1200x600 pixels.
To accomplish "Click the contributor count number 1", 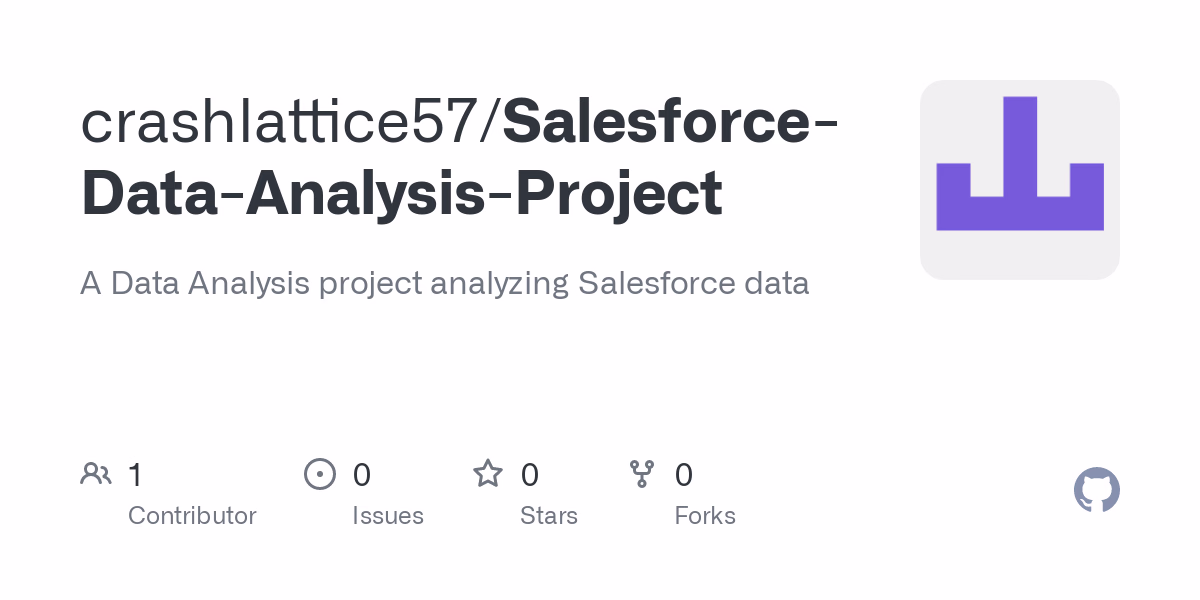I will (135, 474).
